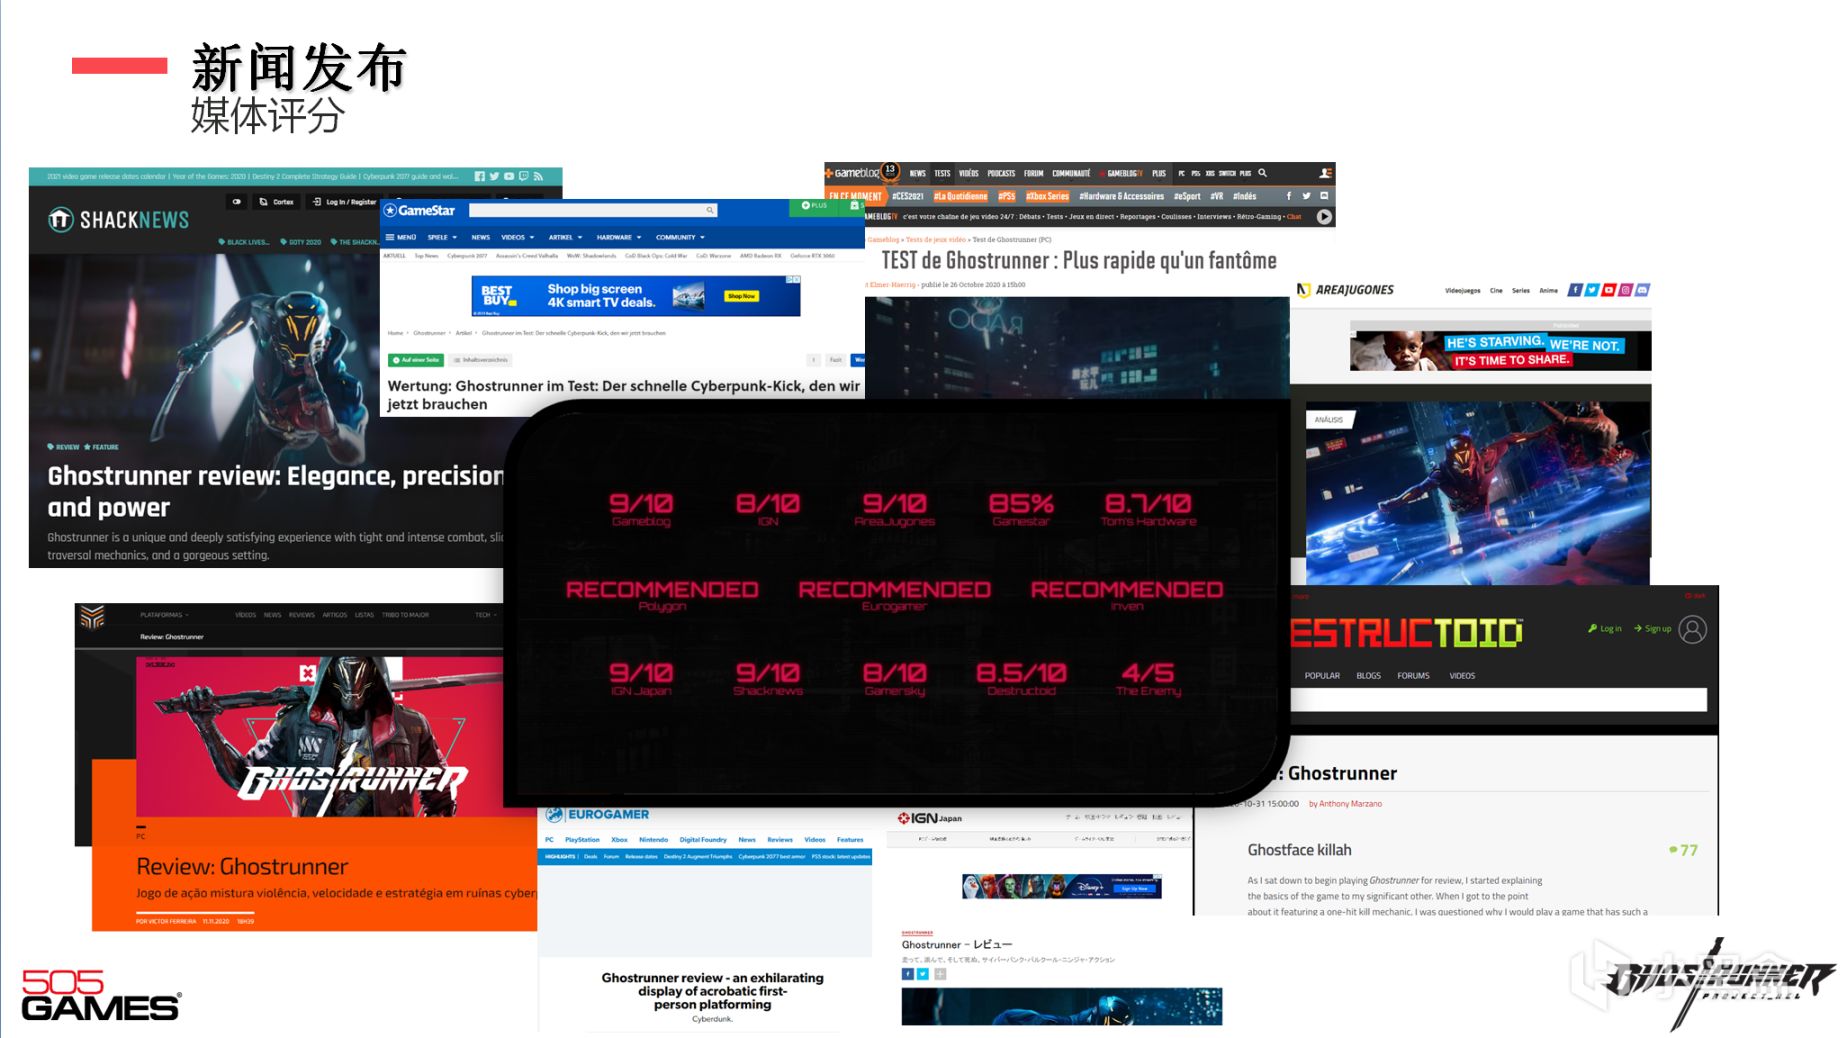Click Log in on Destructoid

1605,629
